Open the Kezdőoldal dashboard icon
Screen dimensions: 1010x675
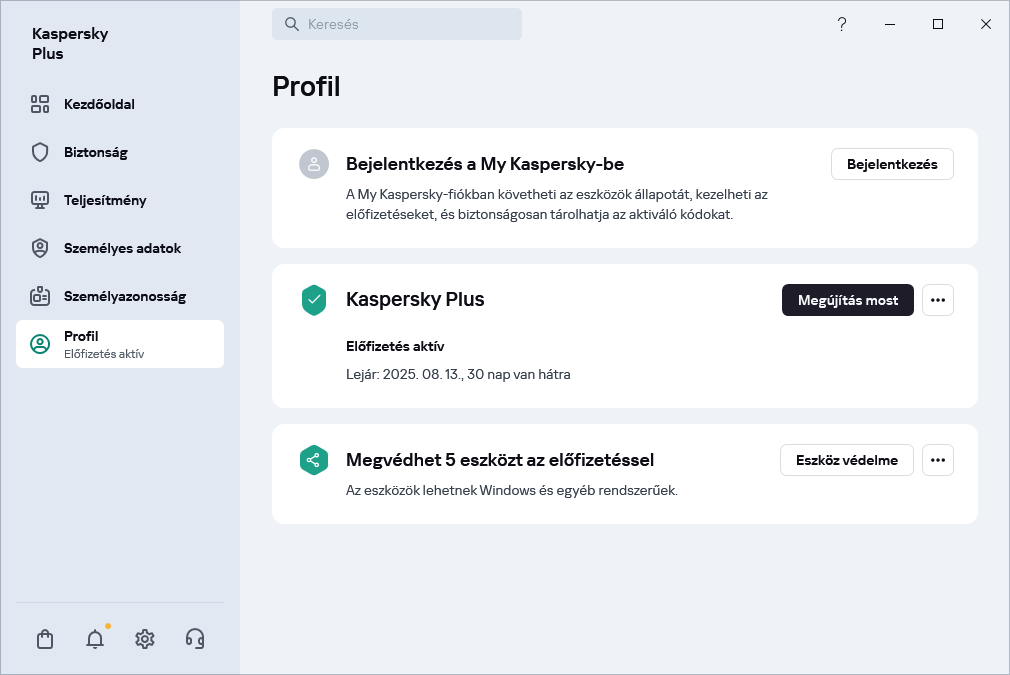point(40,103)
